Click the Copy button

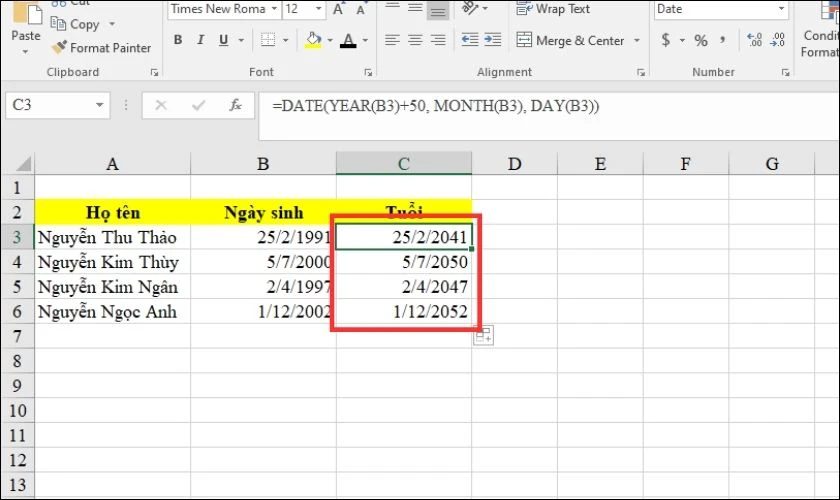(74, 24)
